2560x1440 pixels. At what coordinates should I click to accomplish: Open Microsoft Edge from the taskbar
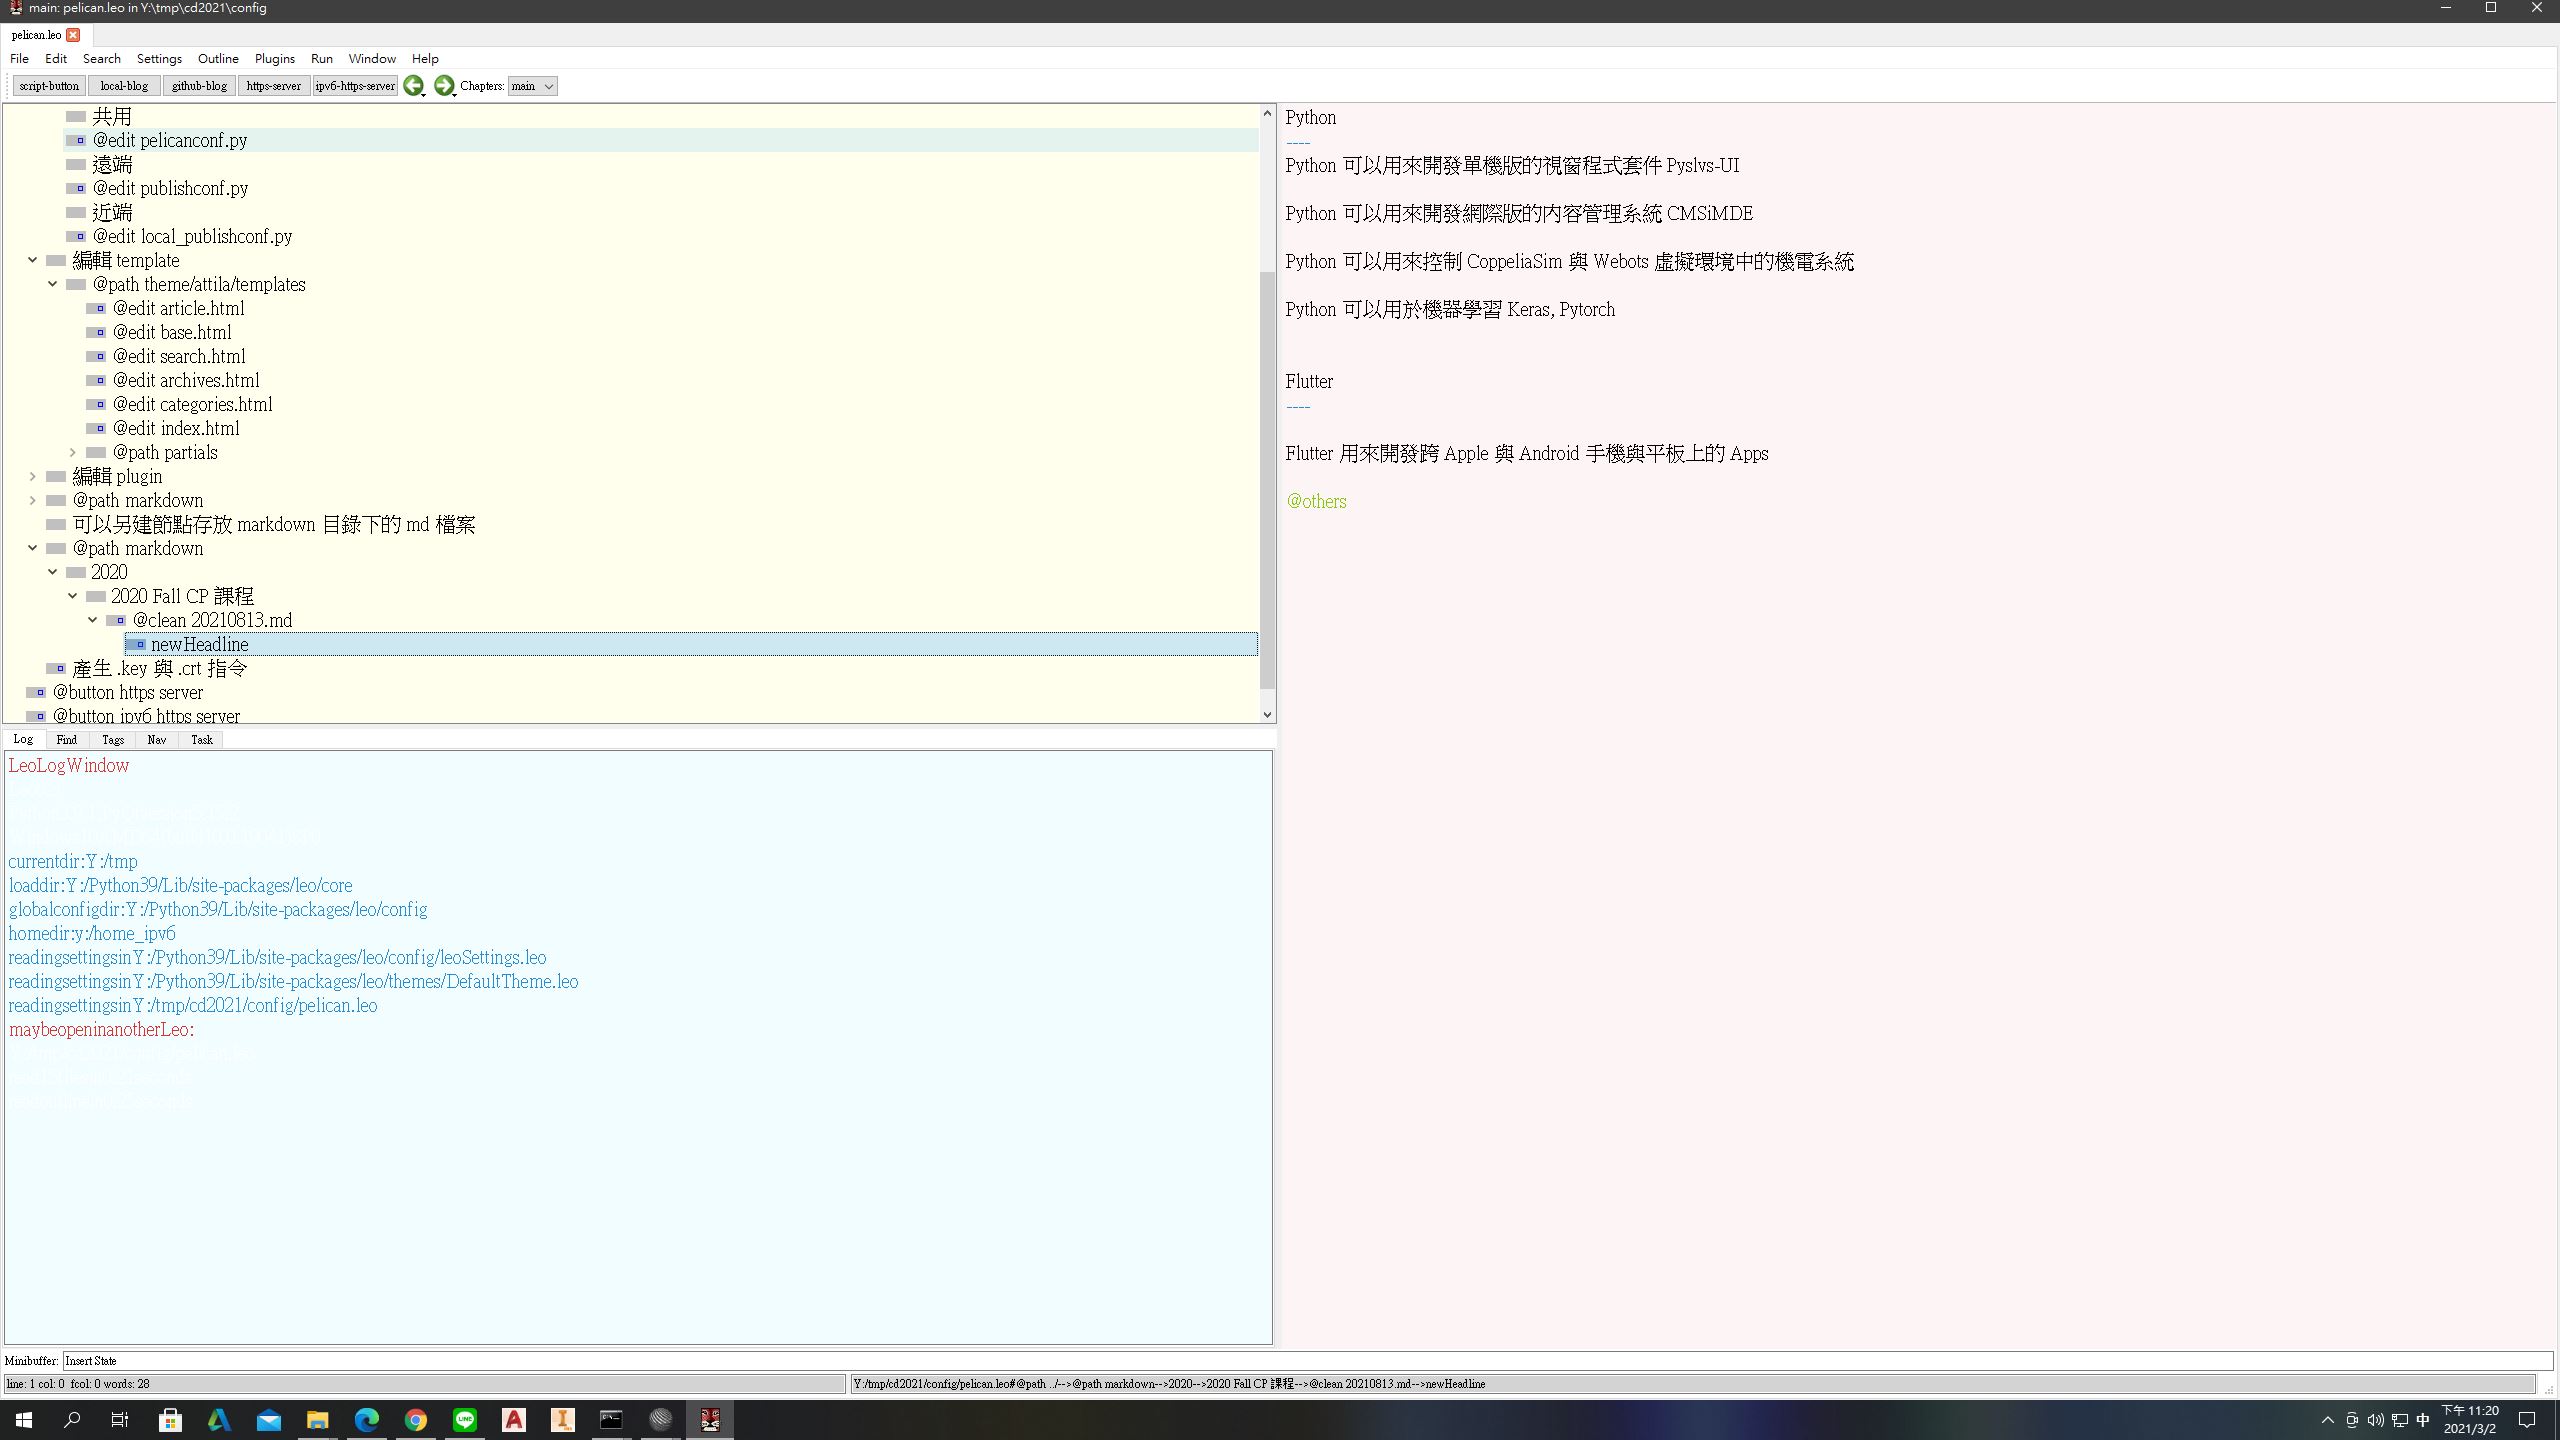[x=367, y=1419]
